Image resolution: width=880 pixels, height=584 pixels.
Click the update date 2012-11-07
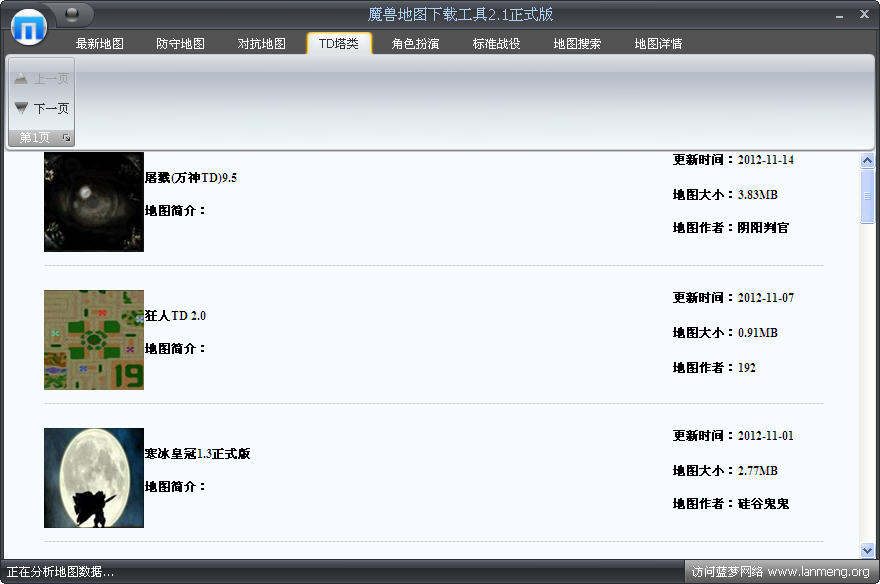[x=766, y=298]
